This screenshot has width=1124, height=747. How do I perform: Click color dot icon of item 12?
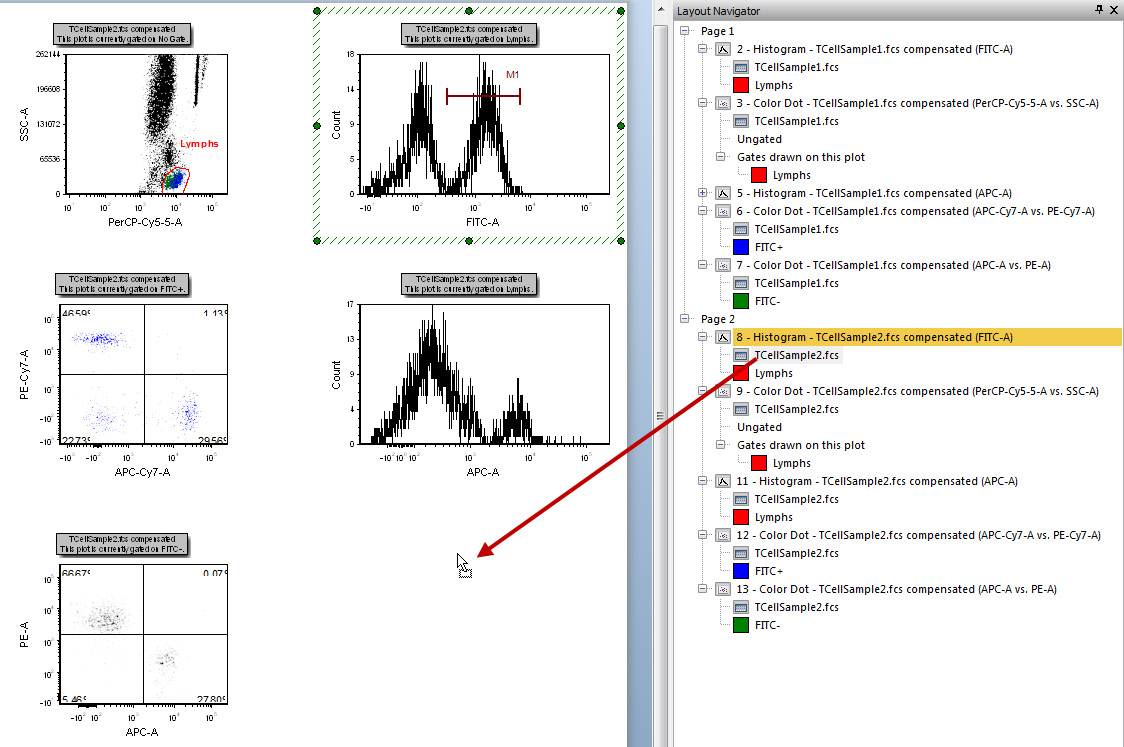(723, 535)
